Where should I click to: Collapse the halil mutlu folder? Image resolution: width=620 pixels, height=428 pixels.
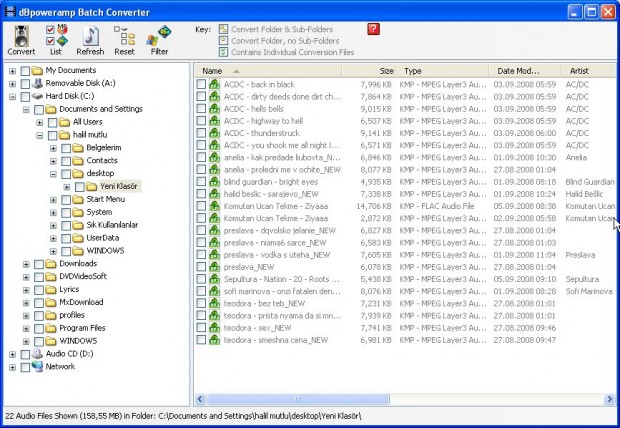click(x=40, y=135)
